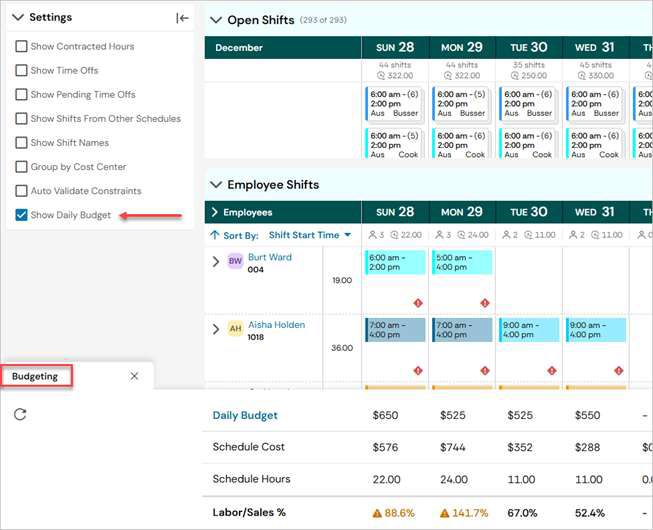Click Burt Ward's 19.00 total hours
The height and width of the screenshot is (530, 653).
(342, 280)
